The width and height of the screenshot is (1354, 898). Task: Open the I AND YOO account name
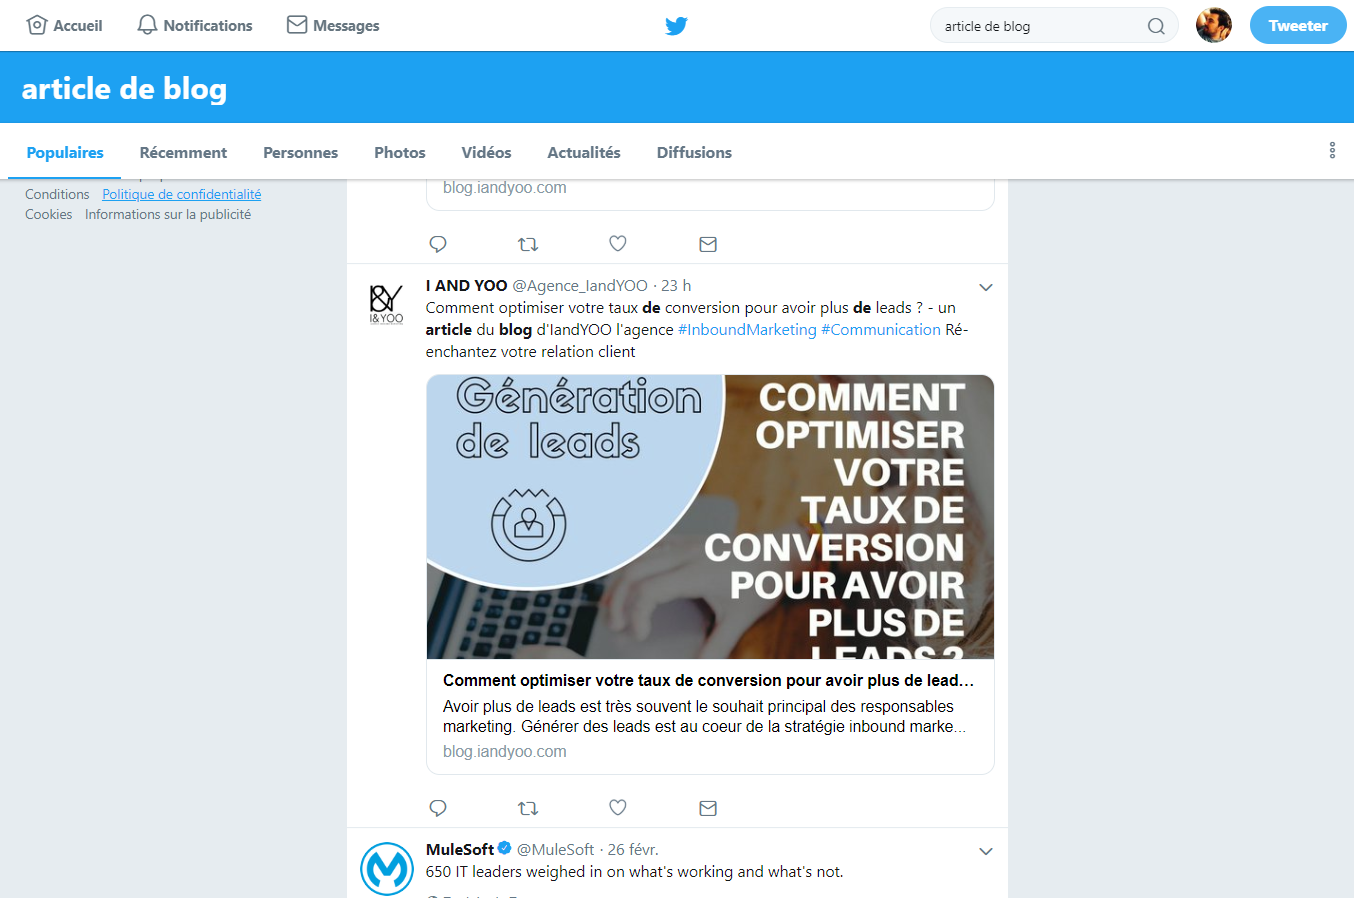[x=466, y=286]
